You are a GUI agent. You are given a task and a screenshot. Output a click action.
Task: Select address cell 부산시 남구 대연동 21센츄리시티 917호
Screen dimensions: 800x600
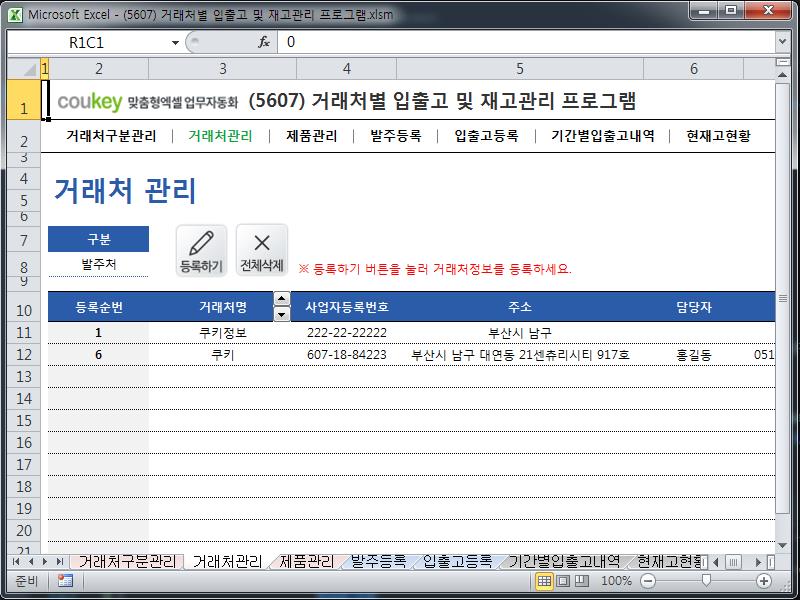520,355
